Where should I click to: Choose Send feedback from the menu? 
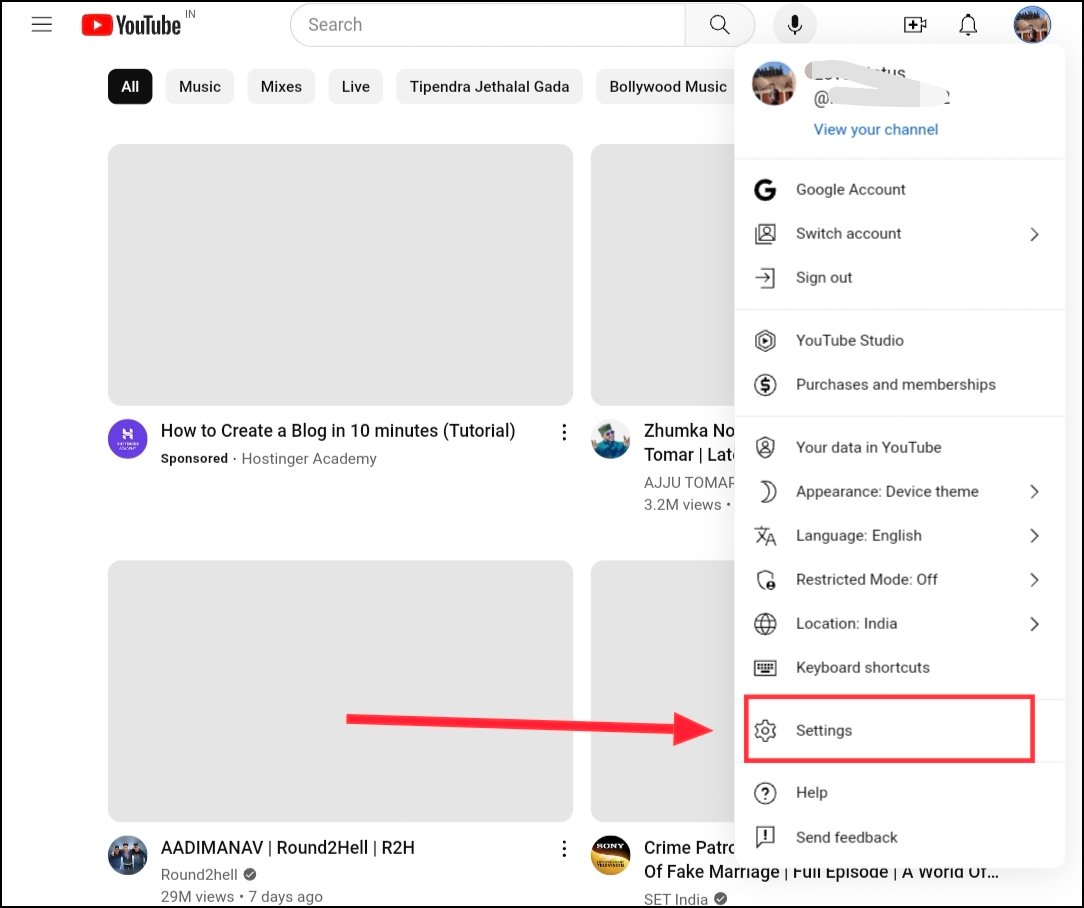[x=899, y=837]
